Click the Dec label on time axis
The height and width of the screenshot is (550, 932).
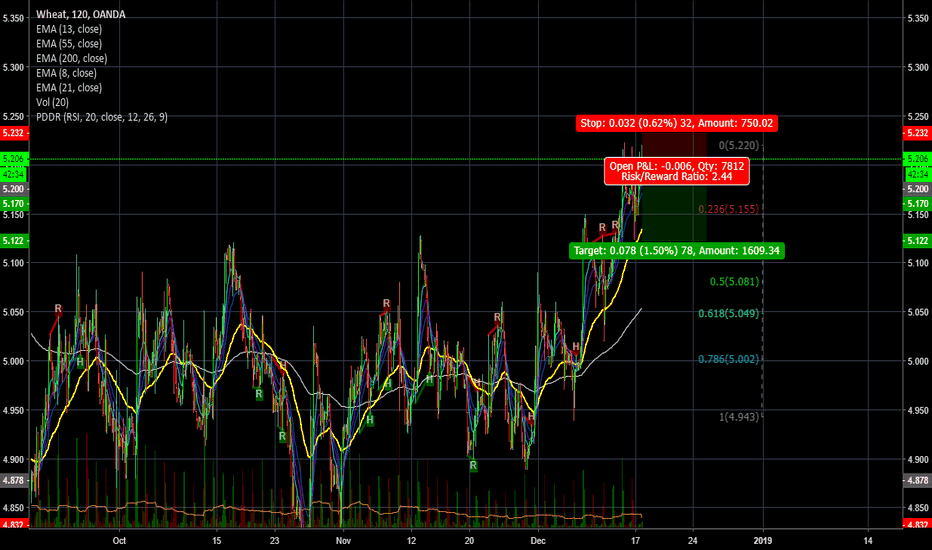coord(538,540)
